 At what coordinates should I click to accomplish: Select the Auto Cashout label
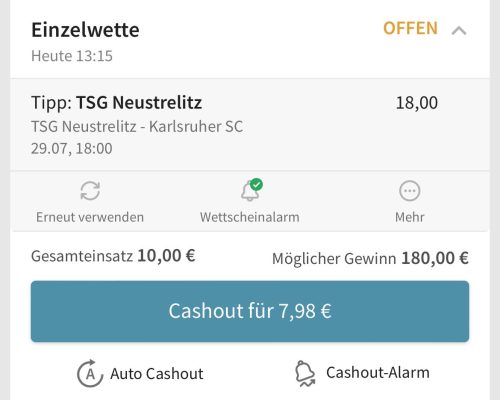coord(157,374)
